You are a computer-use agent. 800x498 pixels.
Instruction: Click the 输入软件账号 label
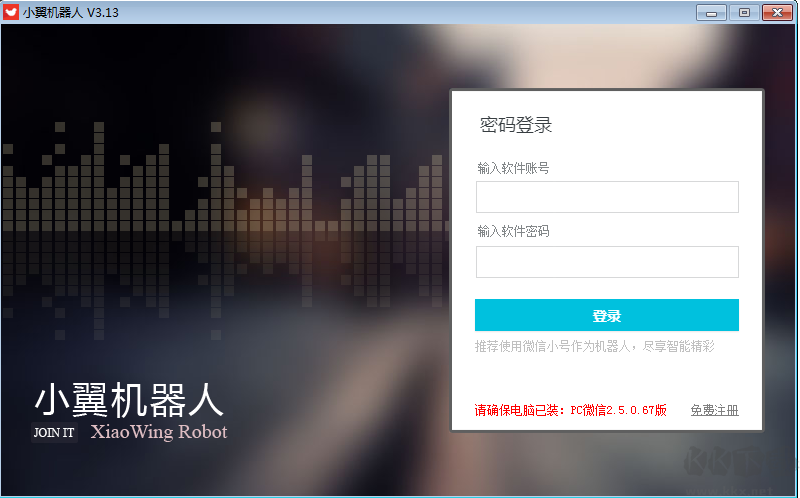coord(513,168)
